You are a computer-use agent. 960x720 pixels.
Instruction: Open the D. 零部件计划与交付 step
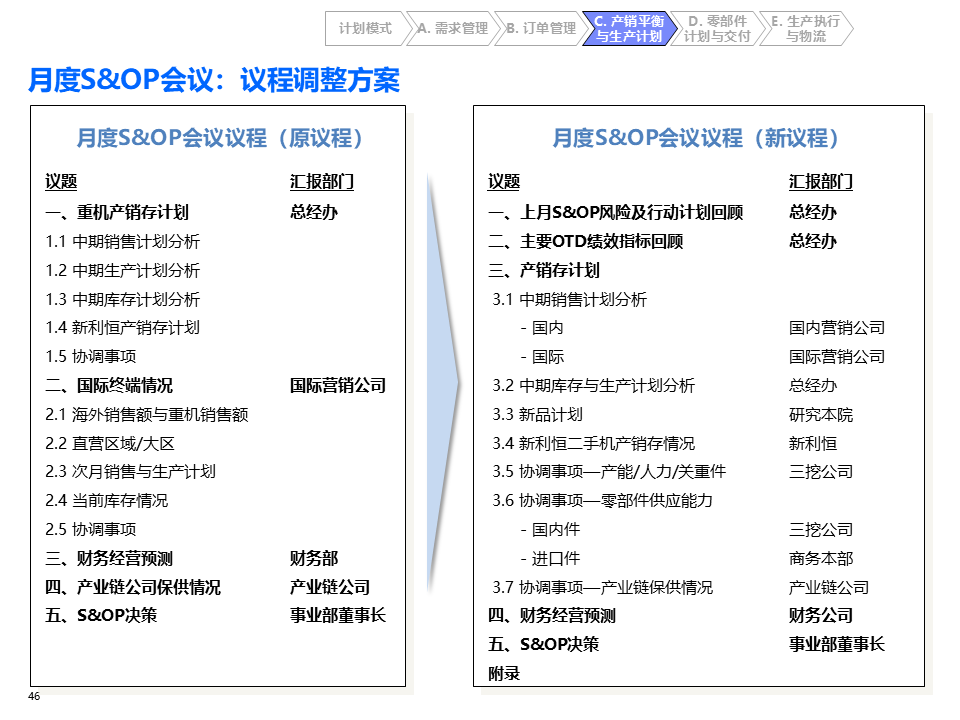pyautogui.click(x=716, y=29)
